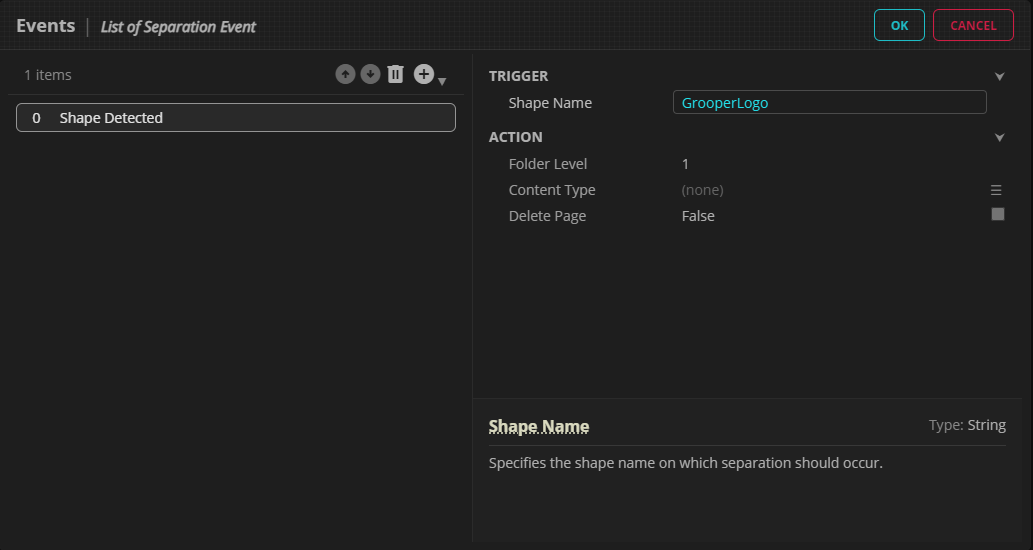Add a new separation event with plus icon
The image size is (1033, 550).
tap(424, 74)
